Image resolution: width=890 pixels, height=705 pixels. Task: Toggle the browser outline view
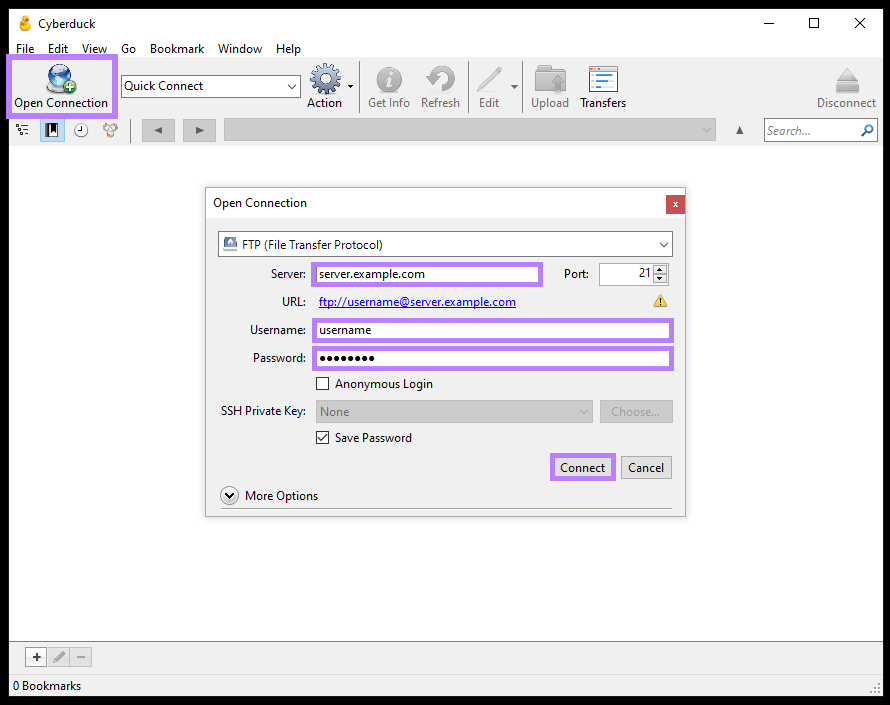tap(22, 130)
